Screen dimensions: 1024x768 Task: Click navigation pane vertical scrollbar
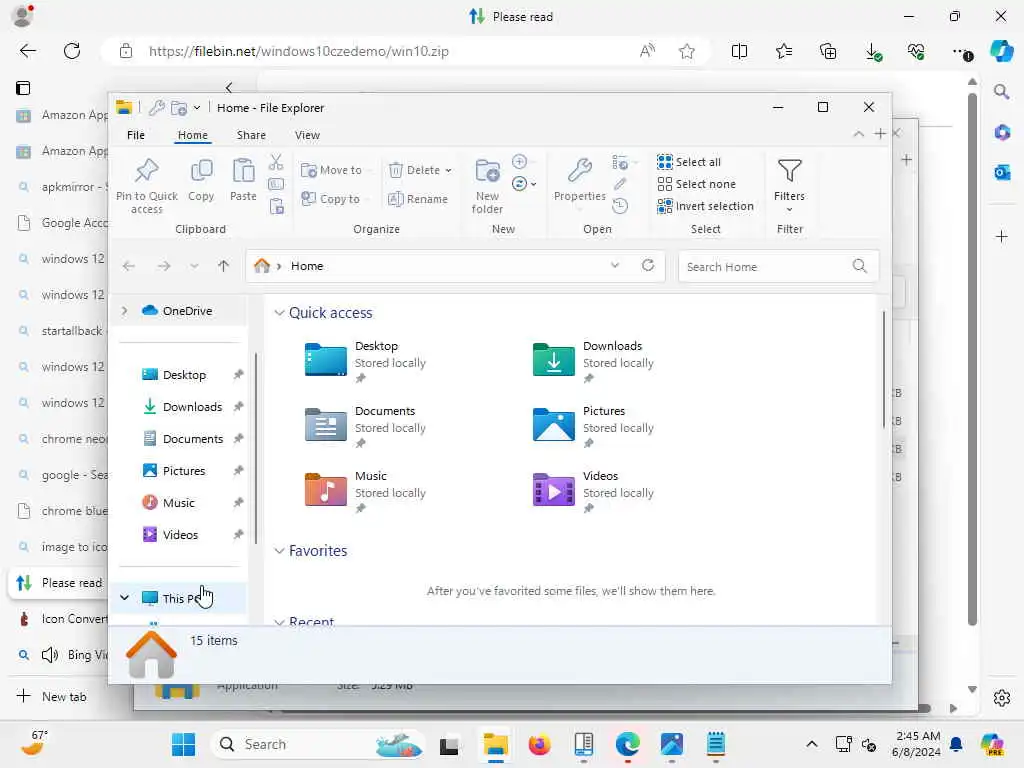coord(255,448)
